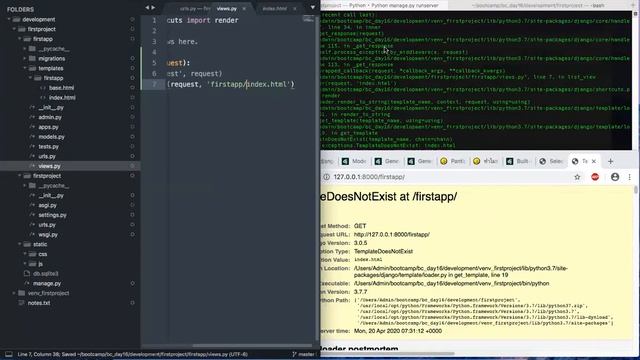Screen dimensions: 640x360
Task: Bookmark page with star icon
Action: coord(577,177)
